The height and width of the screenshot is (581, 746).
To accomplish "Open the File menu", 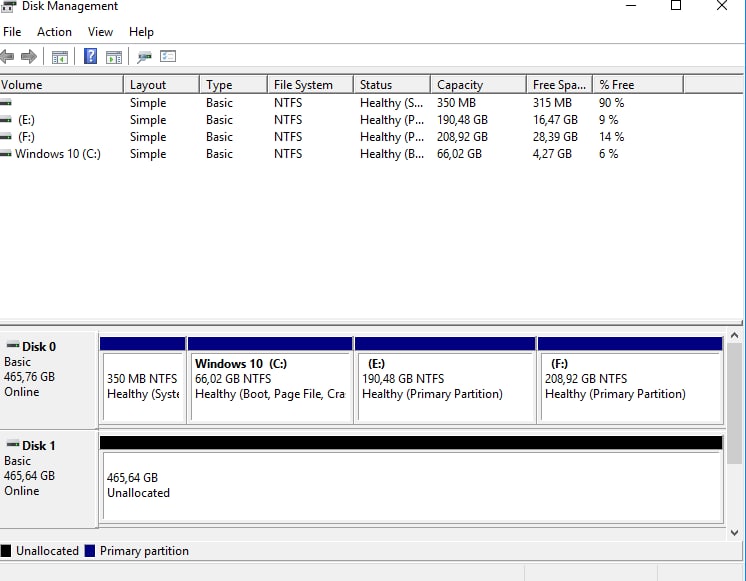I will (12, 32).
